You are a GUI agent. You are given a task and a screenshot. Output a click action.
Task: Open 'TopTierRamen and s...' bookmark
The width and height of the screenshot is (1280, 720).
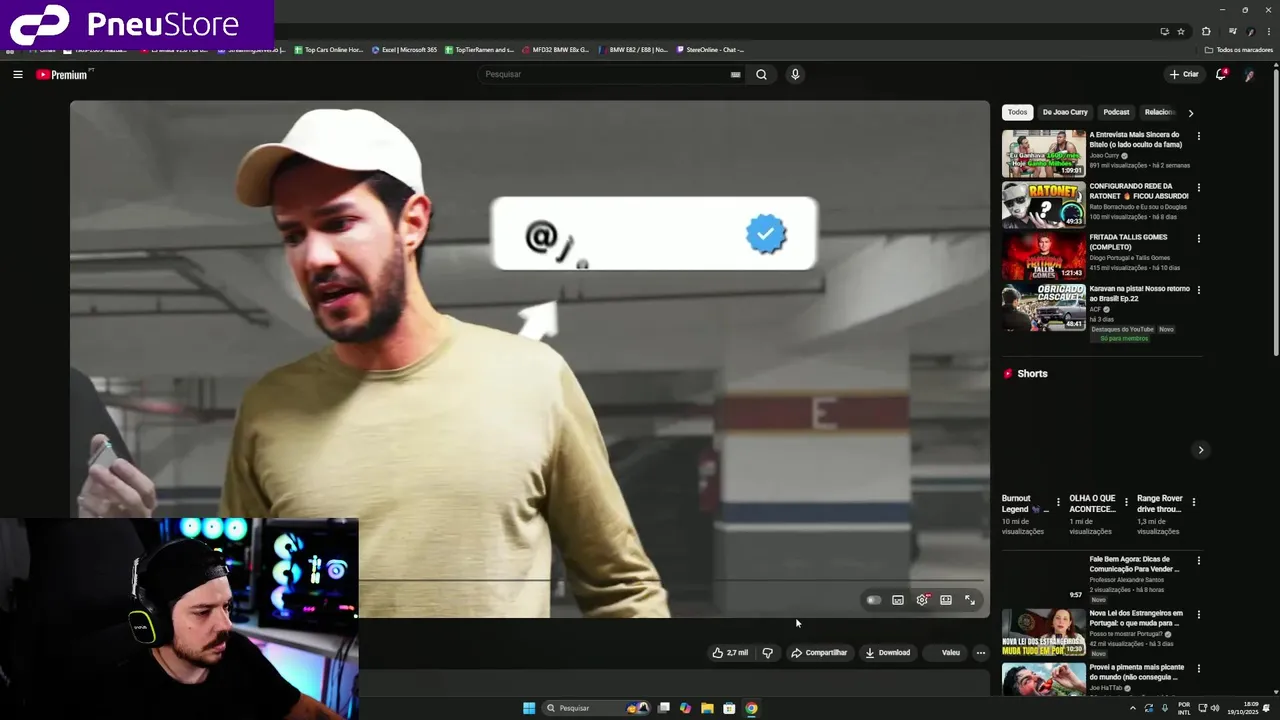tap(479, 50)
